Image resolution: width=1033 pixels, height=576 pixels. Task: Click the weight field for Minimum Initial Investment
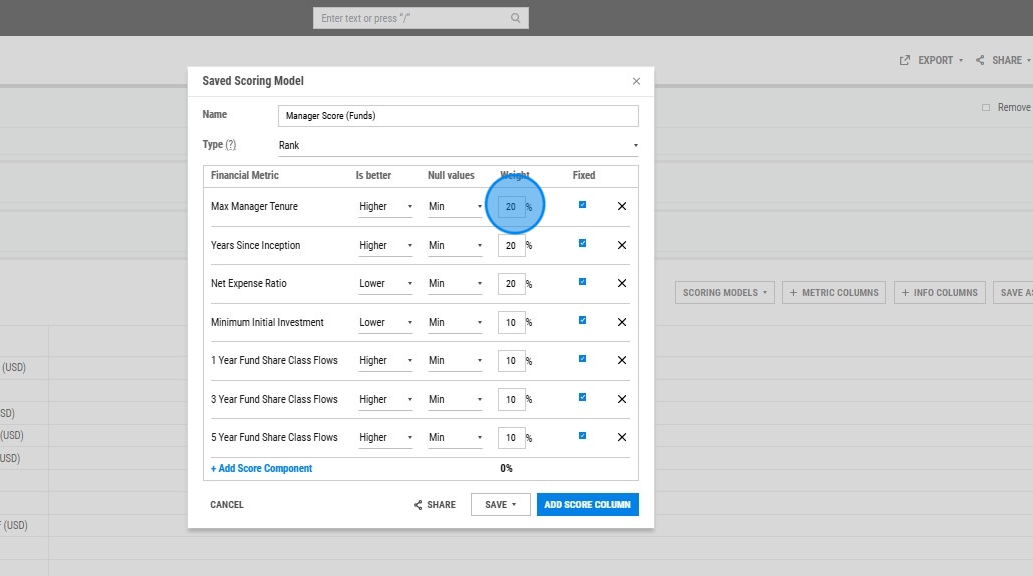[511, 323]
